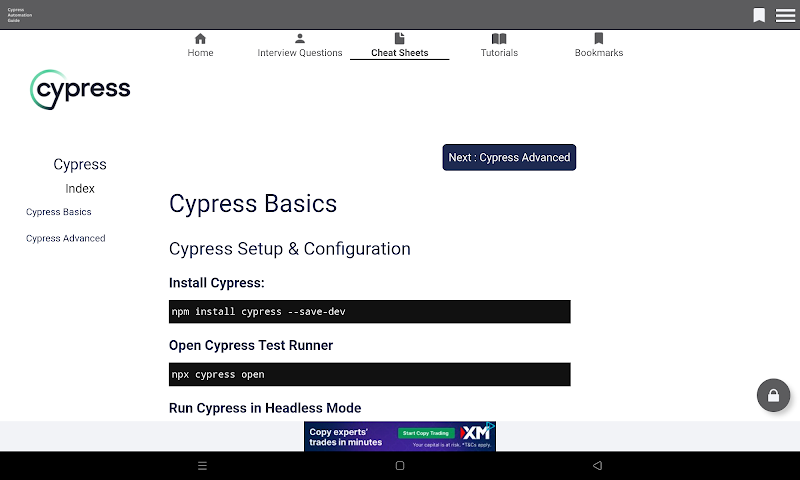The image size is (800, 480).
Task: Tap the Cheat Sheets document icon
Action: [399, 38]
